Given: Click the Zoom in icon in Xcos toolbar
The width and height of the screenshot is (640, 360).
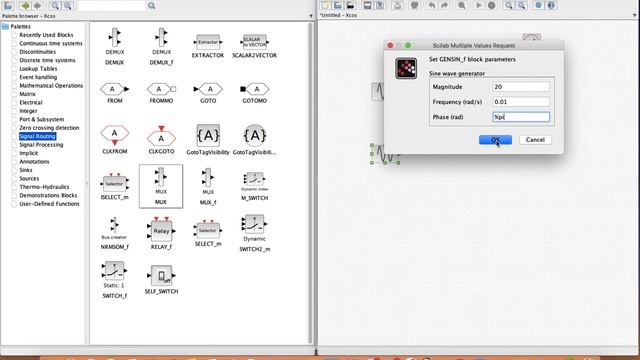Looking at the screenshot, I should pos(509,5).
